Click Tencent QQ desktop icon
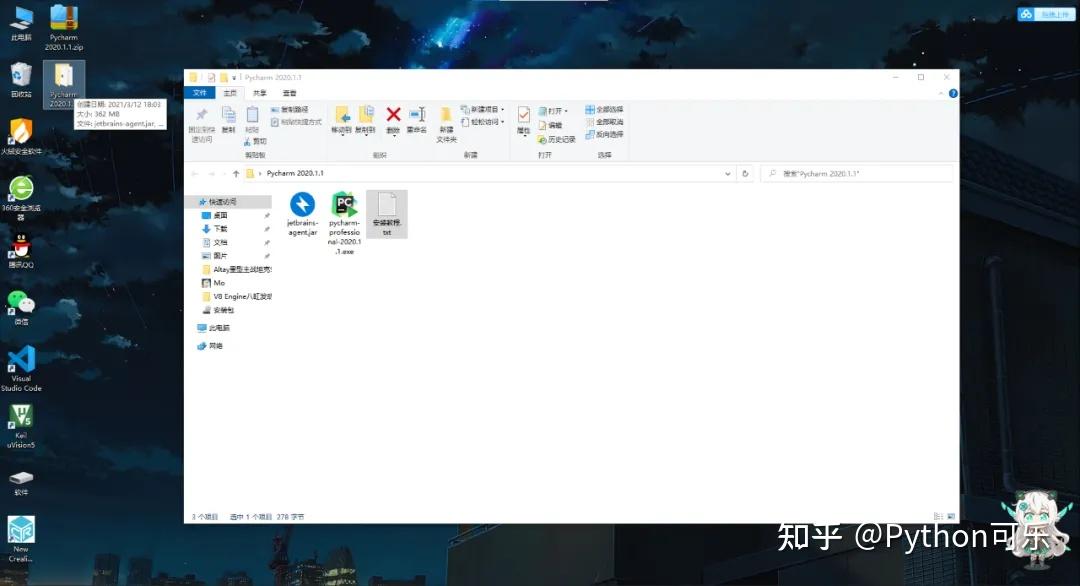Viewport: 1080px width, 586px height. (21, 251)
